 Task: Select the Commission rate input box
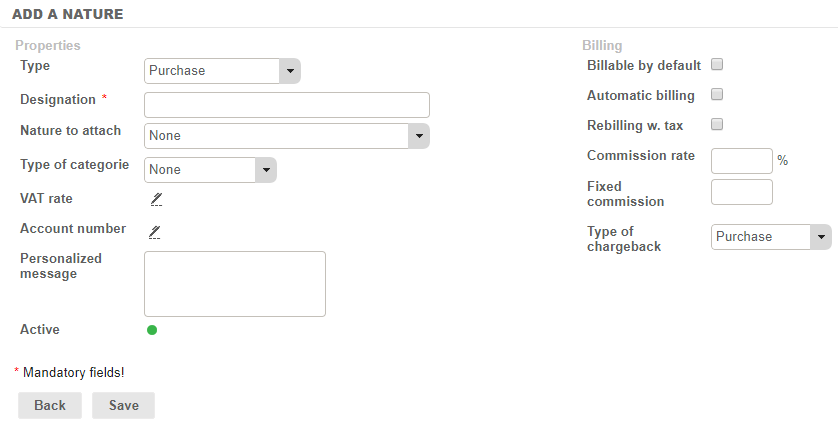(x=741, y=161)
